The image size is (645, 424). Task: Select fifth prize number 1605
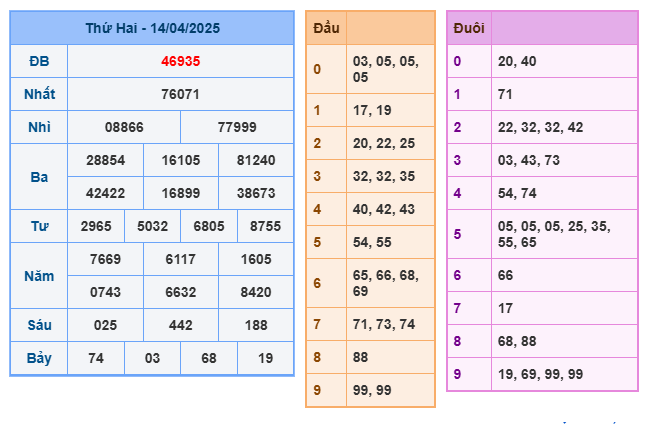(x=256, y=259)
